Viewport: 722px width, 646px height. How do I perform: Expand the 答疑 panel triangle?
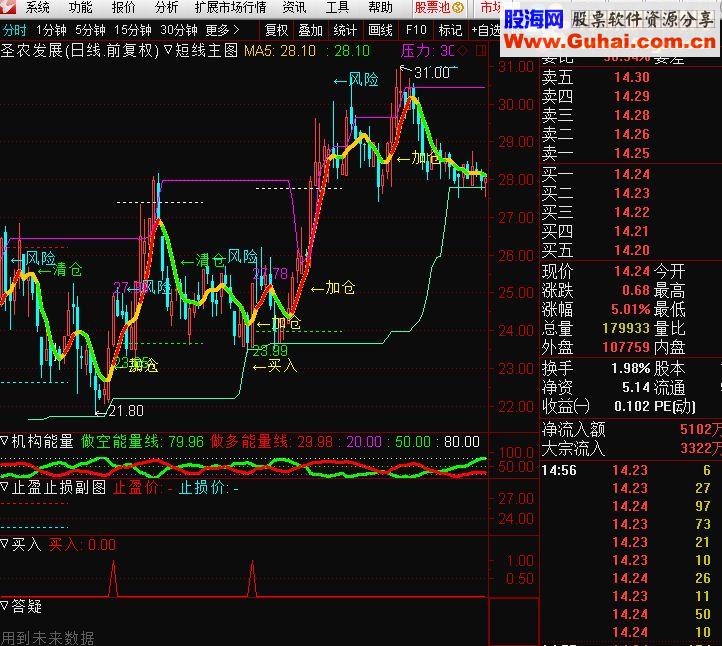pos(5,605)
